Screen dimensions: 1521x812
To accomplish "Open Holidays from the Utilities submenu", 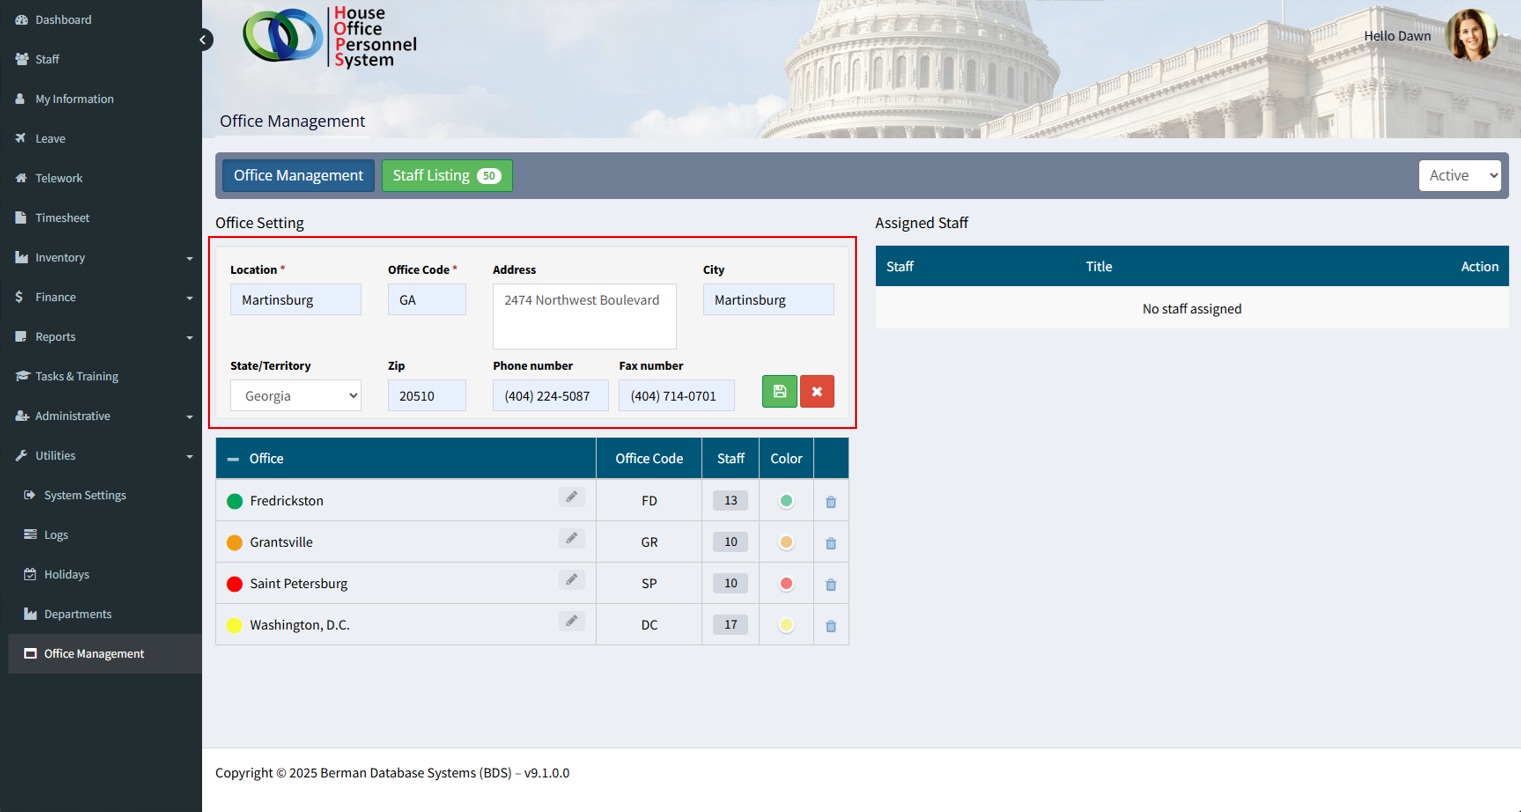I will 66,575.
